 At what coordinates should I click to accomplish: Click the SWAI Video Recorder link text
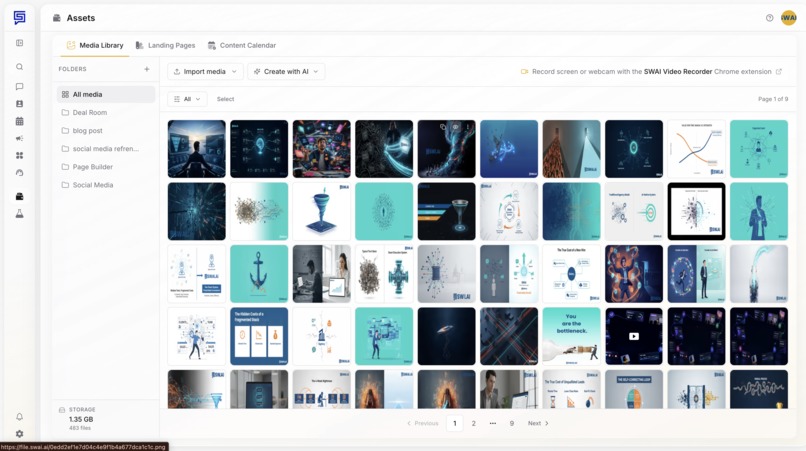click(x=677, y=71)
